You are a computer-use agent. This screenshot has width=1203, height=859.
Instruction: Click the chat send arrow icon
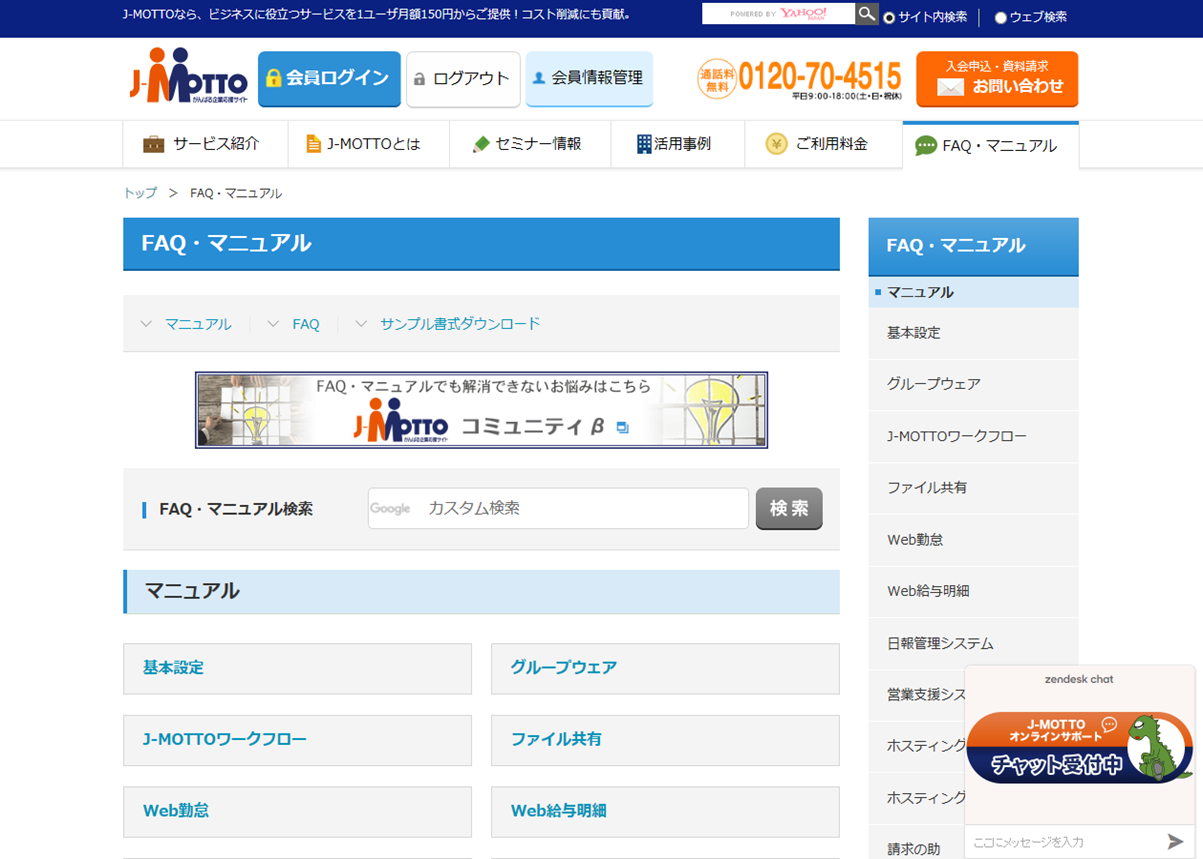click(x=1176, y=842)
